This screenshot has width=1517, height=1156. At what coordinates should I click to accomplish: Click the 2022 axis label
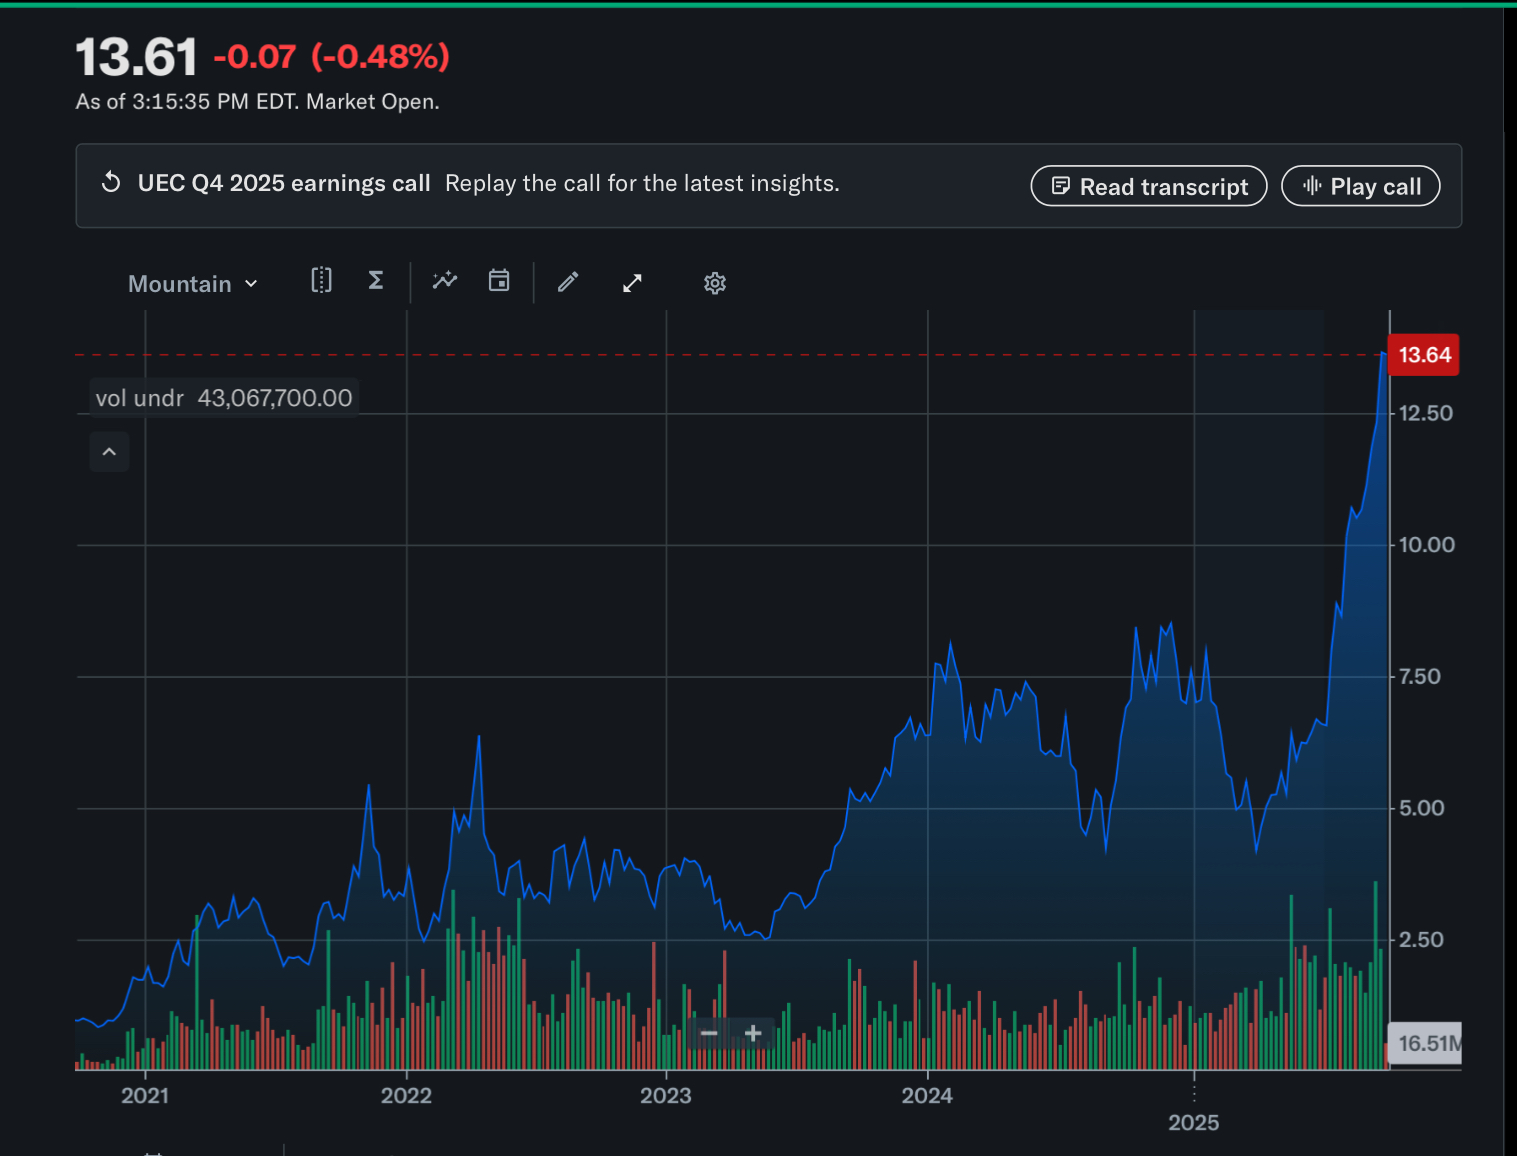coord(406,1095)
